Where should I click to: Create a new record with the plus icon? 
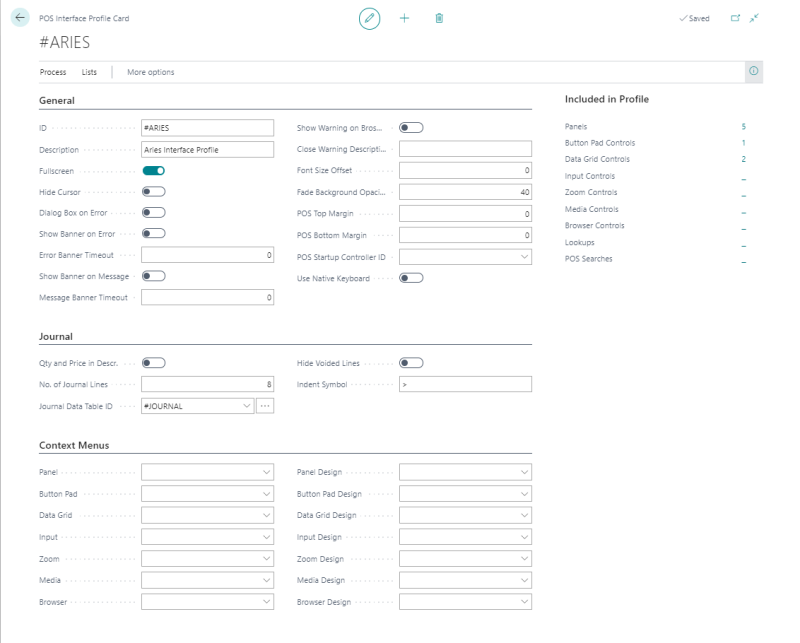[x=404, y=18]
